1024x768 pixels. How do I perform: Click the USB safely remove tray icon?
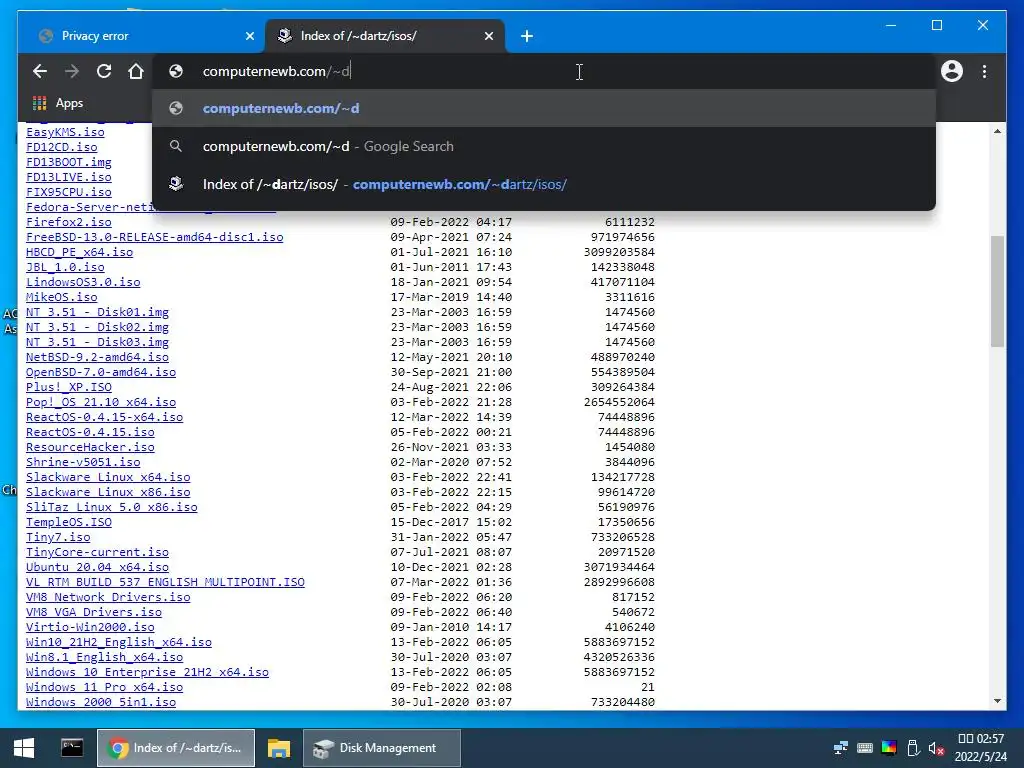pos(913,748)
